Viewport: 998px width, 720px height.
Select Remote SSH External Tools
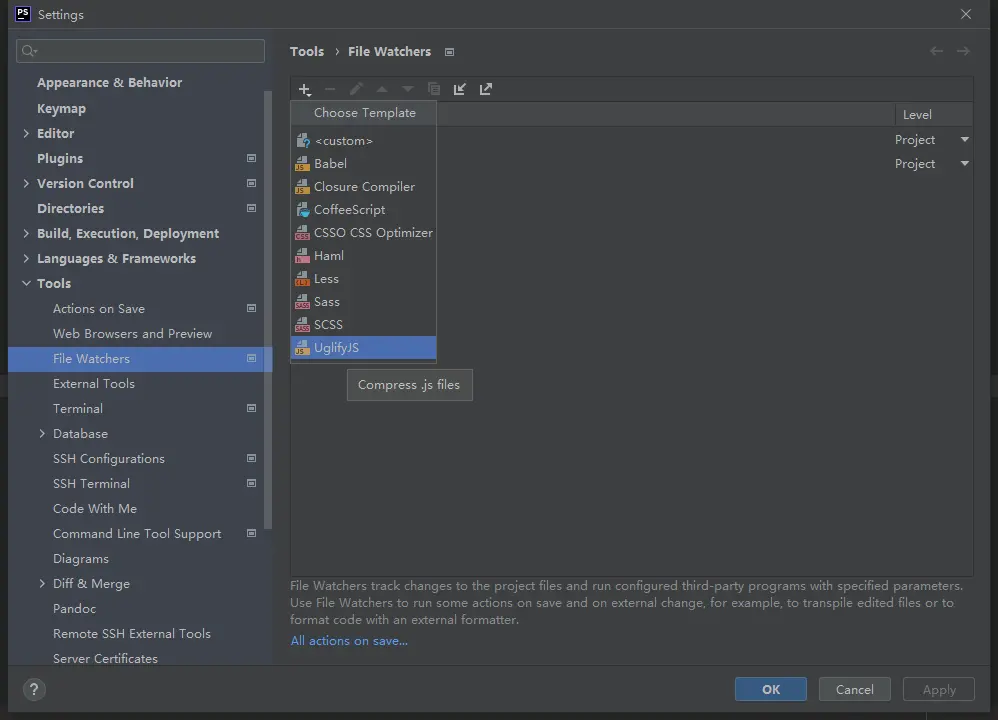point(132,634)
